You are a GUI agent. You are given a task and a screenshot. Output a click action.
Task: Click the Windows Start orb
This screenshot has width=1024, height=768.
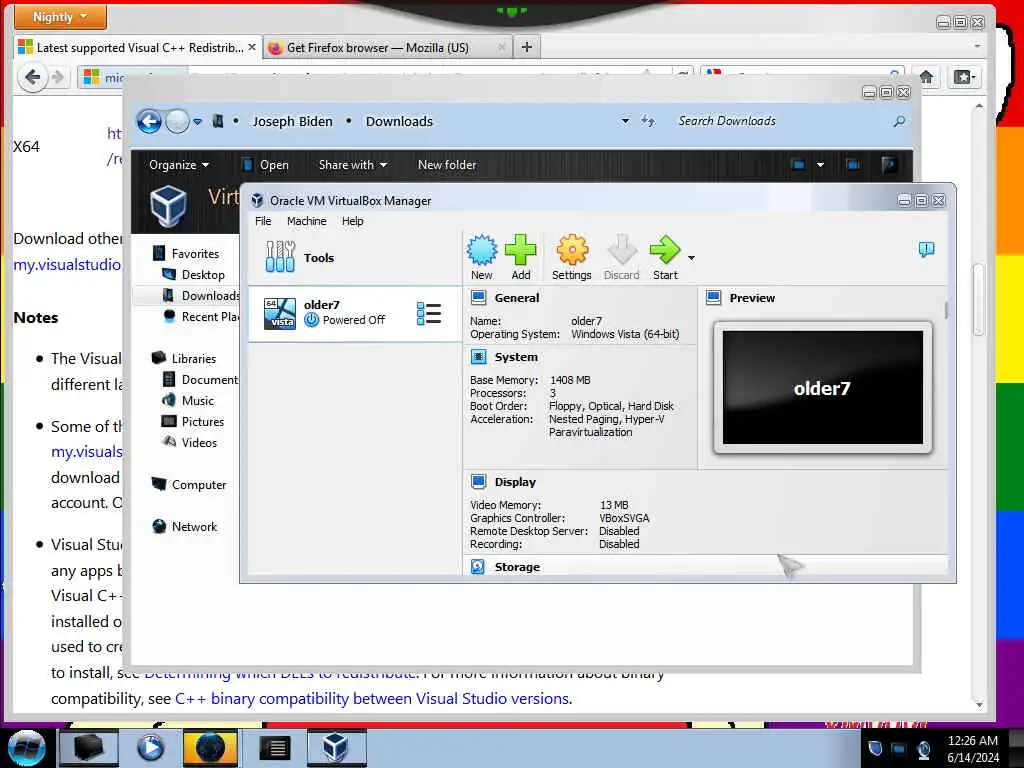(x=26, y=748)
